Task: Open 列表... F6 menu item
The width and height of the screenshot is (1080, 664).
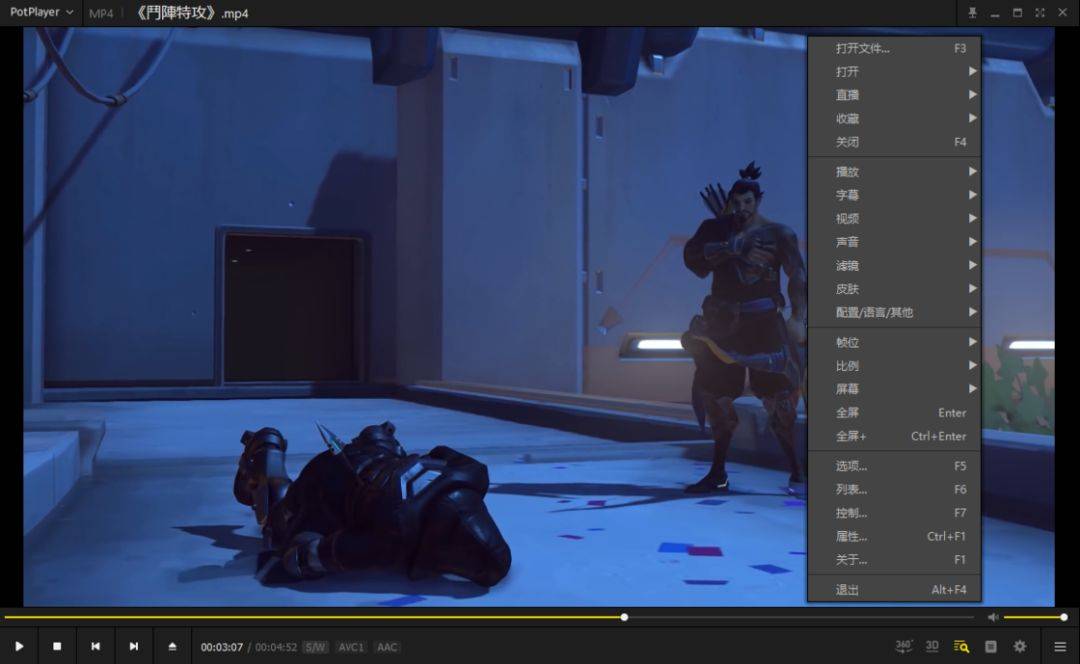Action: pos(894,490)
